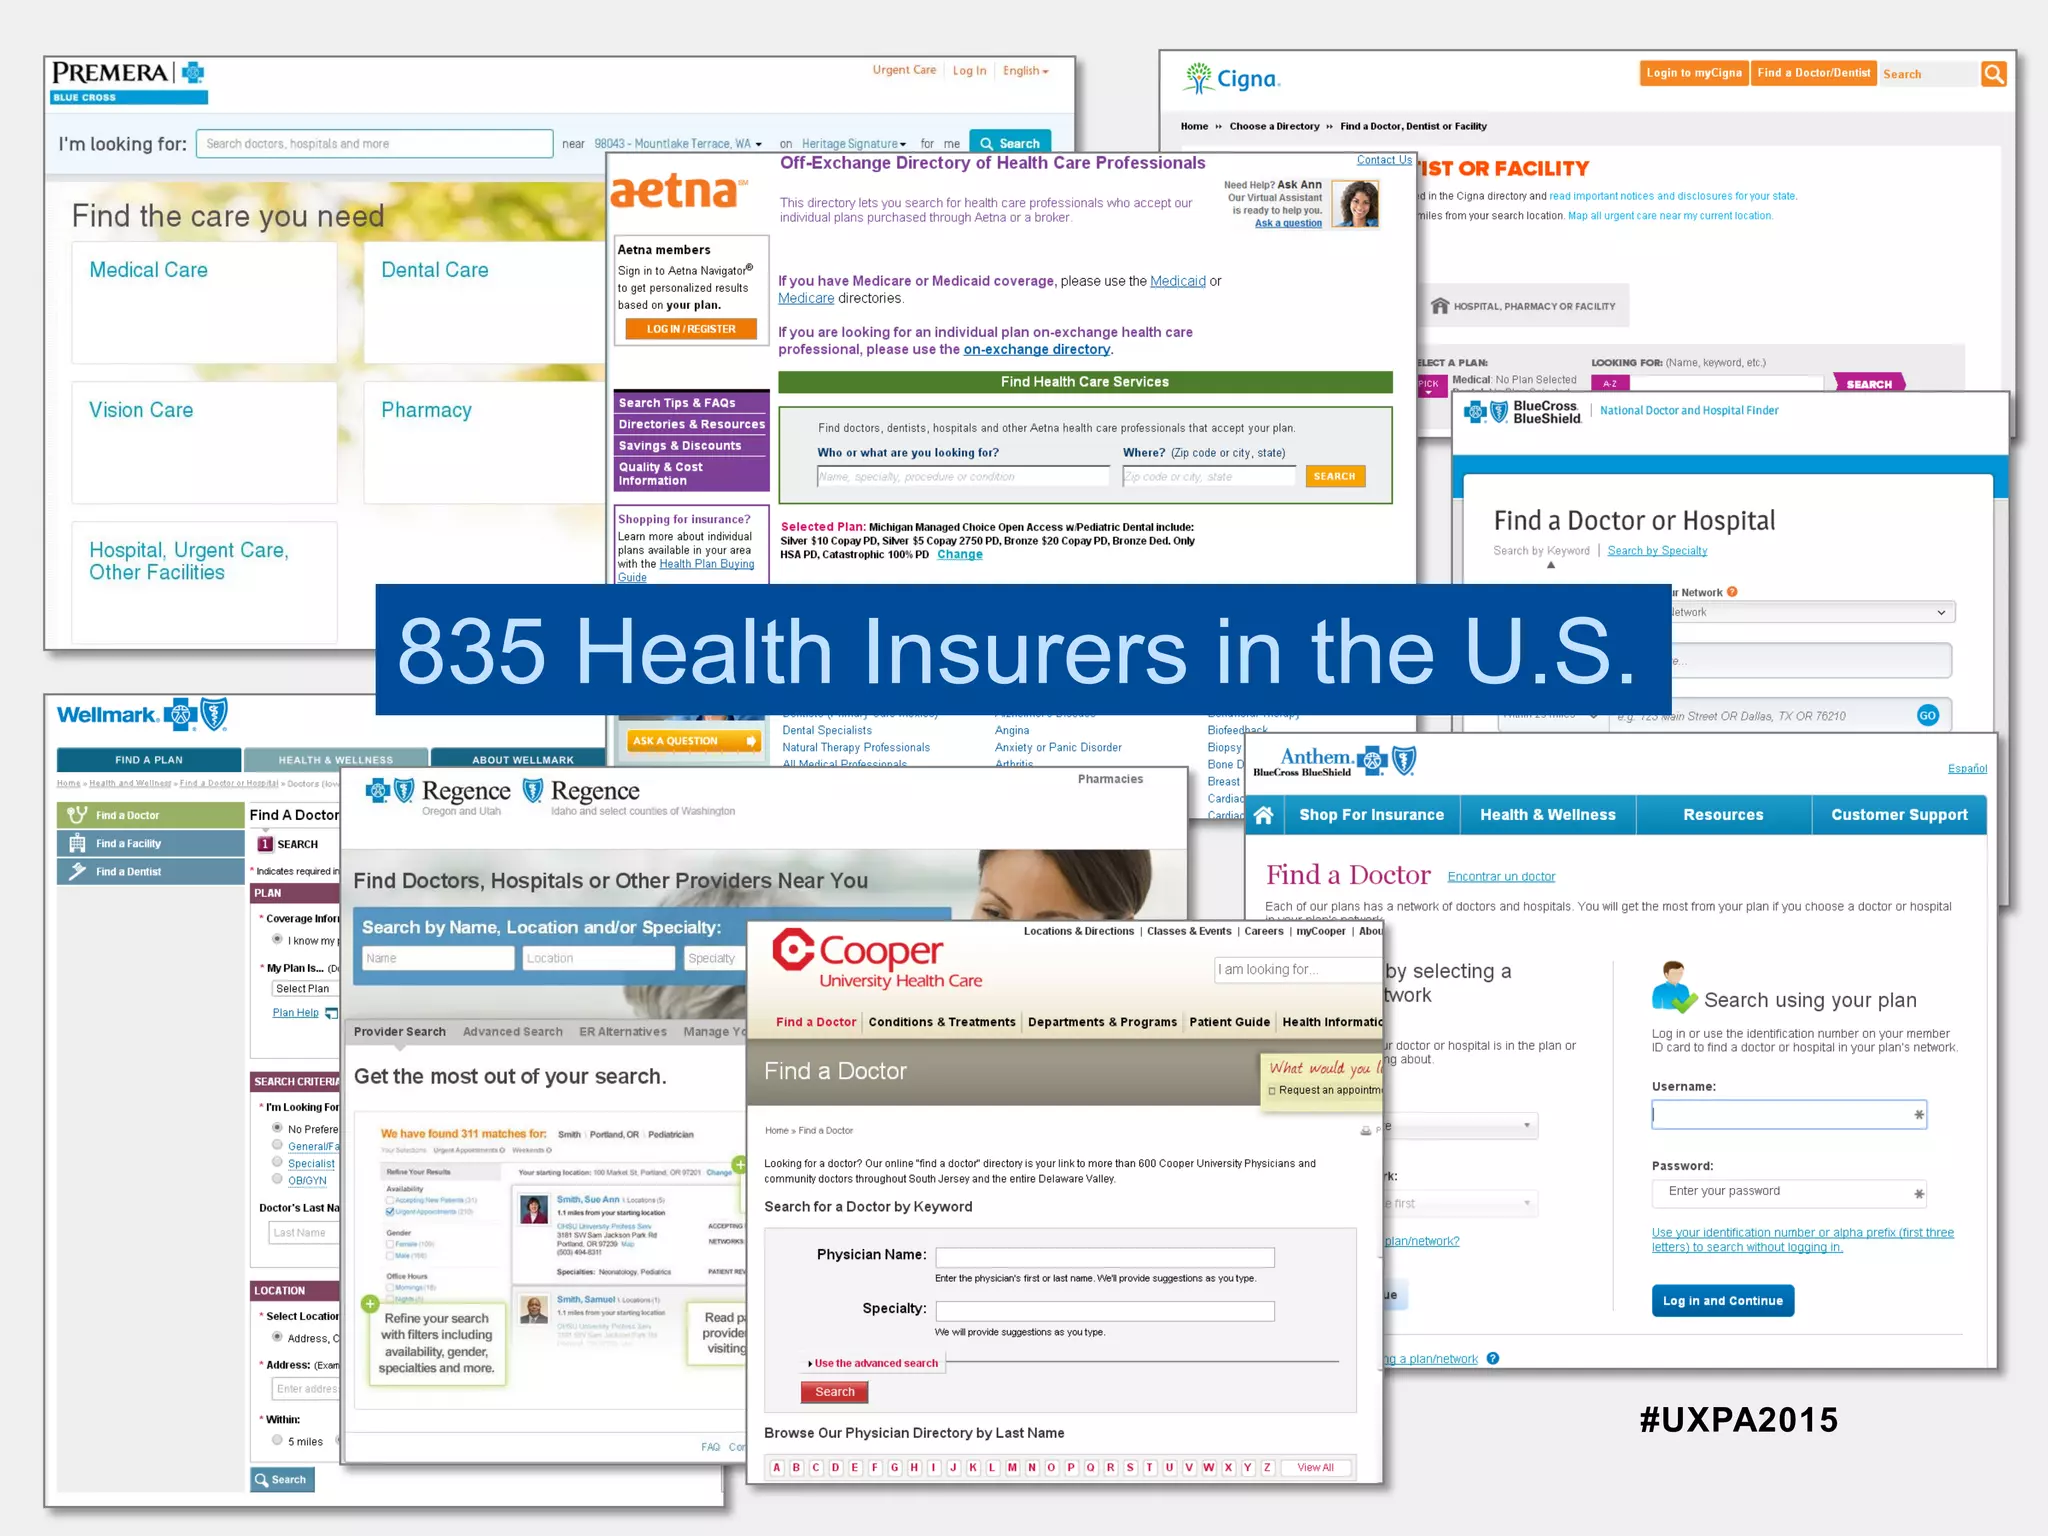Viewport: 2048px width, 1536px height.
Task: Click the Search by Specialty link
Action: click(1657, 551)
